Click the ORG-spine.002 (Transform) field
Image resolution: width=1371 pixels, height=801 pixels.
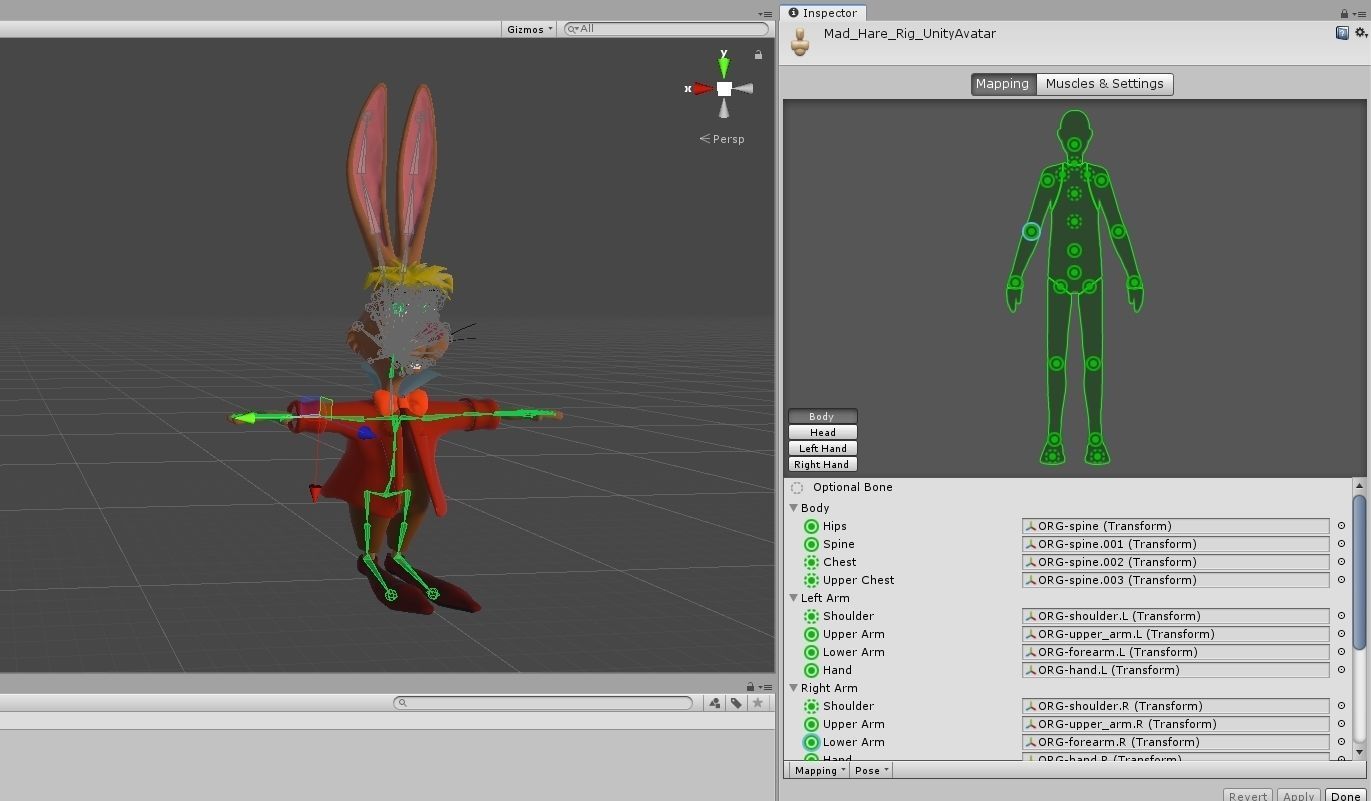1175,562
